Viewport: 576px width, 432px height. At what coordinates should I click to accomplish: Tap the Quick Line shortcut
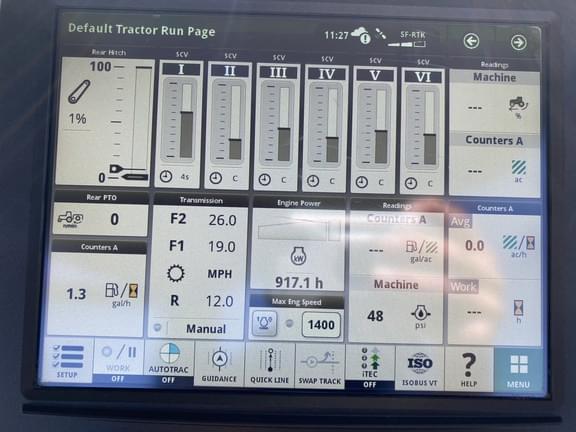(x=269, y=364)
